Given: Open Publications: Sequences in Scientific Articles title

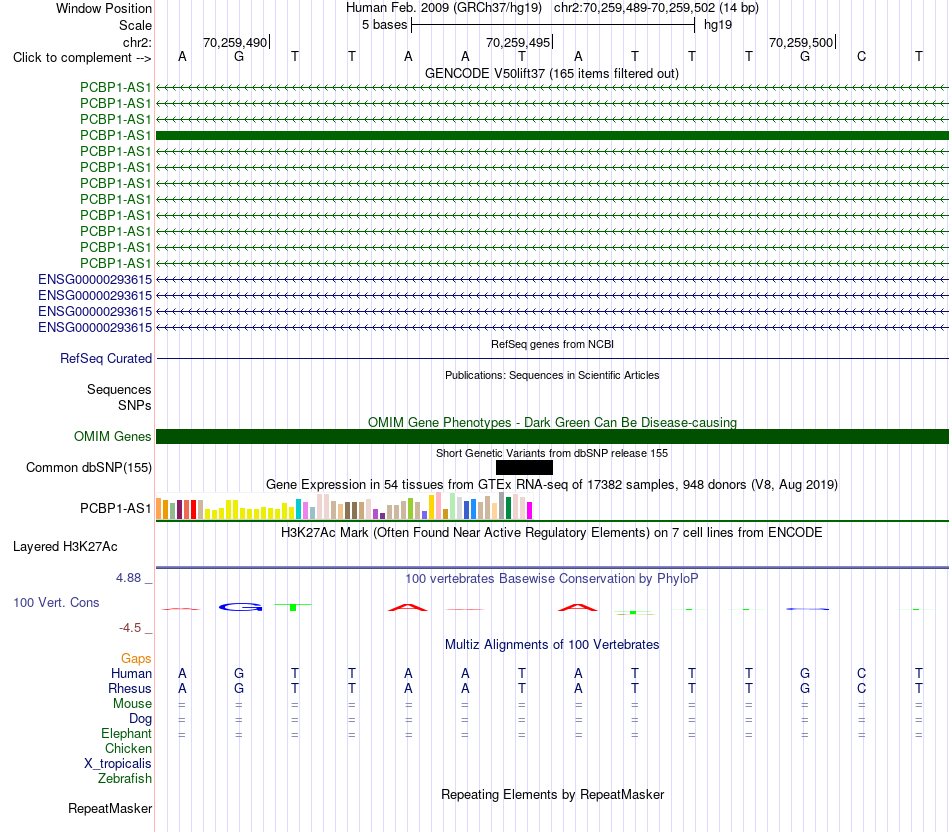Looking at the screenshot, I should tap(552, 375).
